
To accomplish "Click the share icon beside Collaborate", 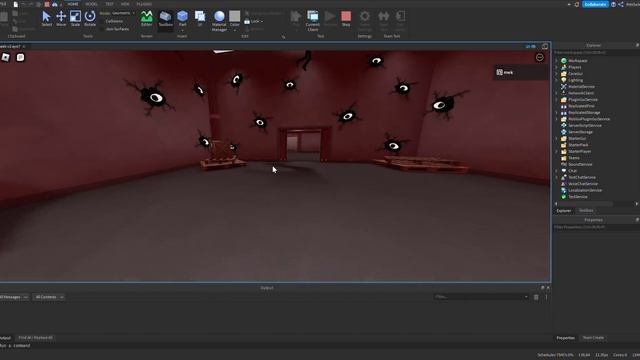I will pyautogui.click(x=621, y=4).
